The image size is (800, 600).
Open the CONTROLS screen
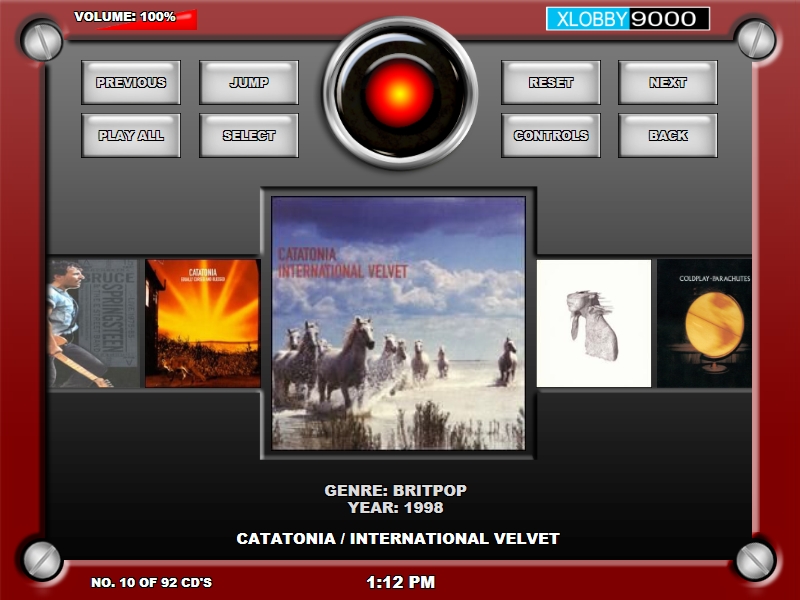pyautogui.click(x=551, y=135)
